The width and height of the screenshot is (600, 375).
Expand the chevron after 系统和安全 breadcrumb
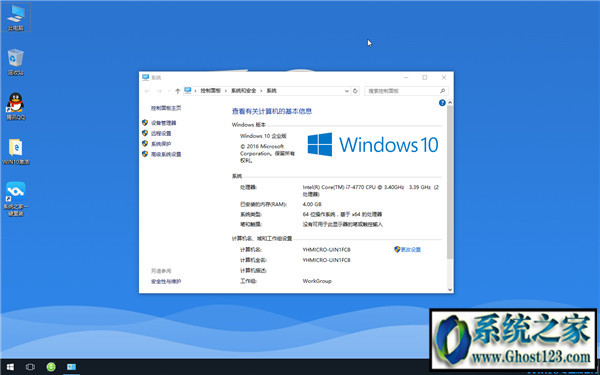pyautogui.click(x=261, y=91)
